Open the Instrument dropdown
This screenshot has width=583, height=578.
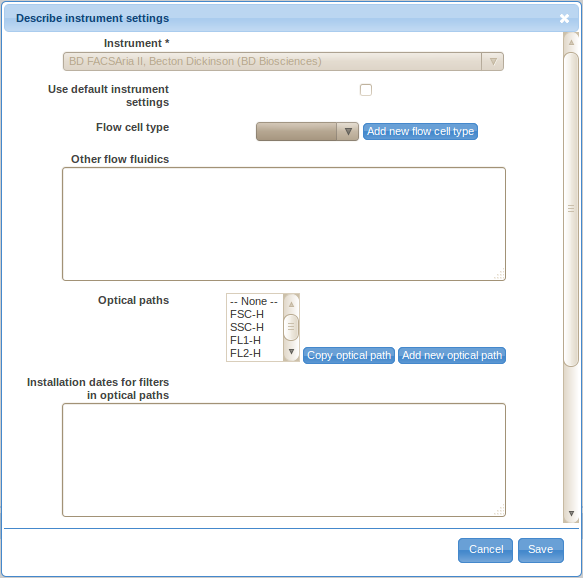283,61
